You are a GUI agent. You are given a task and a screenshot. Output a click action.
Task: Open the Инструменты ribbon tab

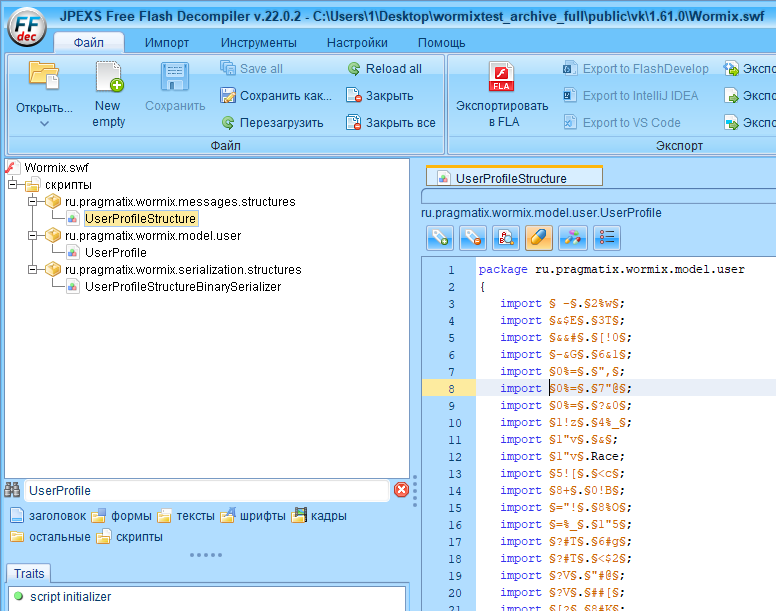click(x=258, y=43)
